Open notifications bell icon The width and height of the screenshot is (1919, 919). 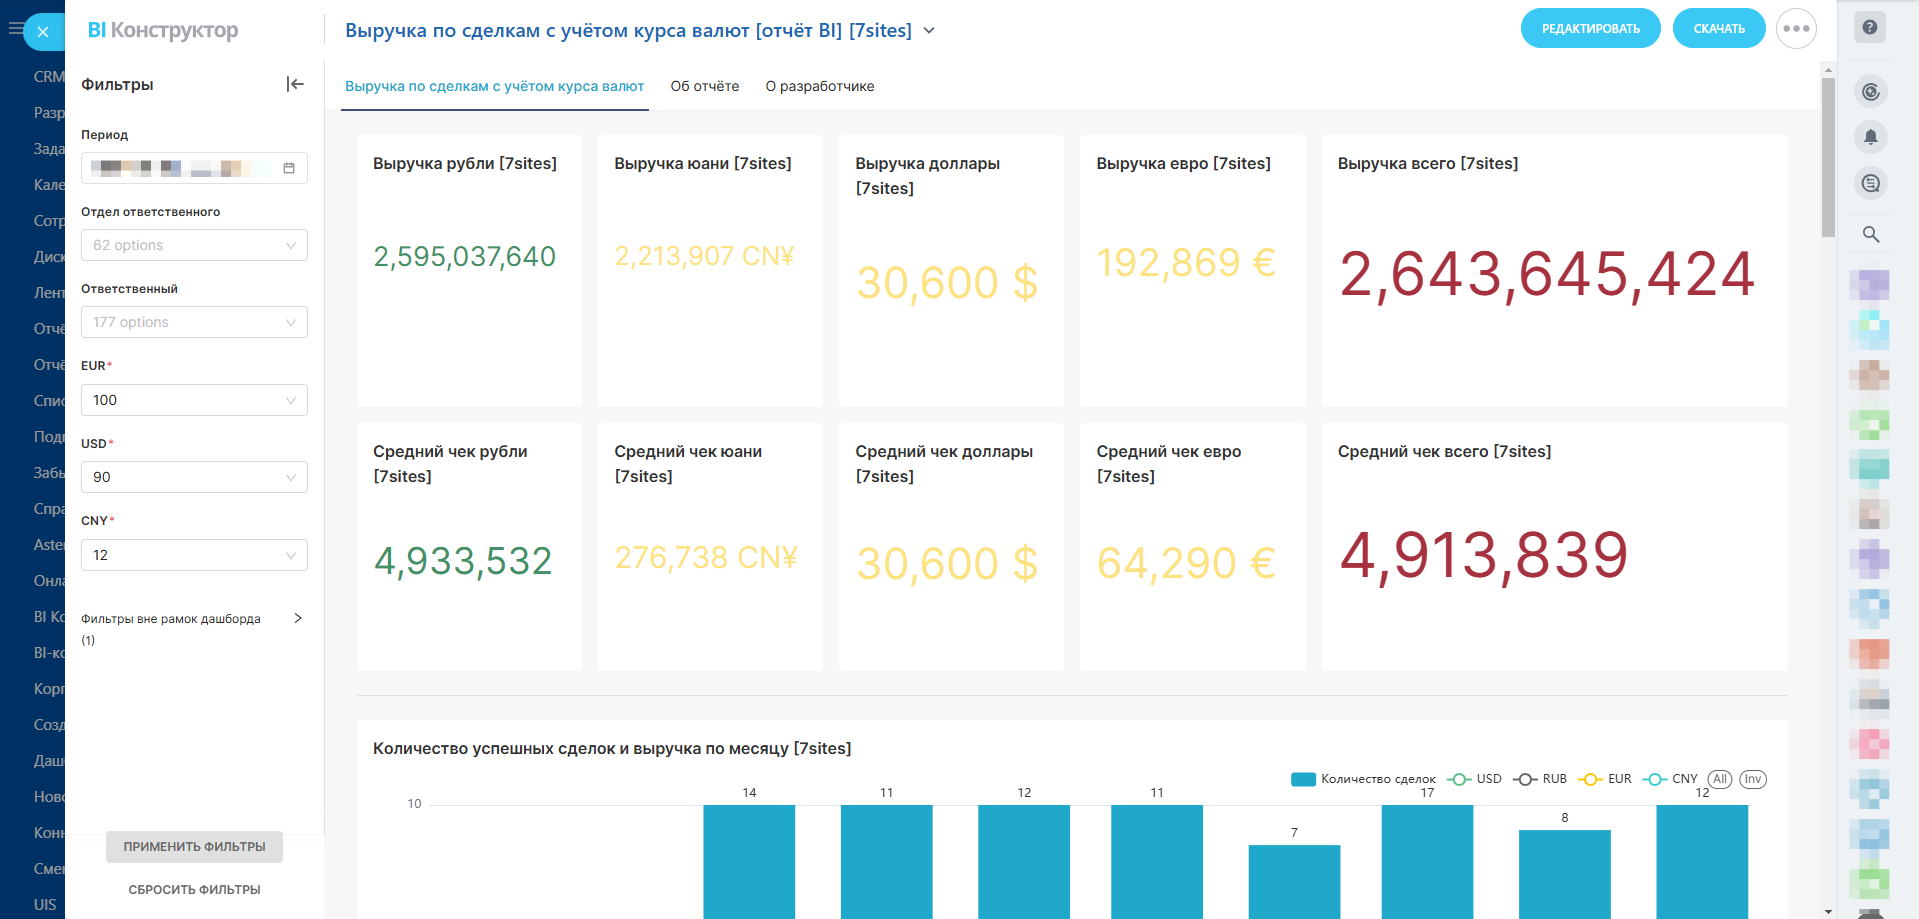(x=1870, y=137)
